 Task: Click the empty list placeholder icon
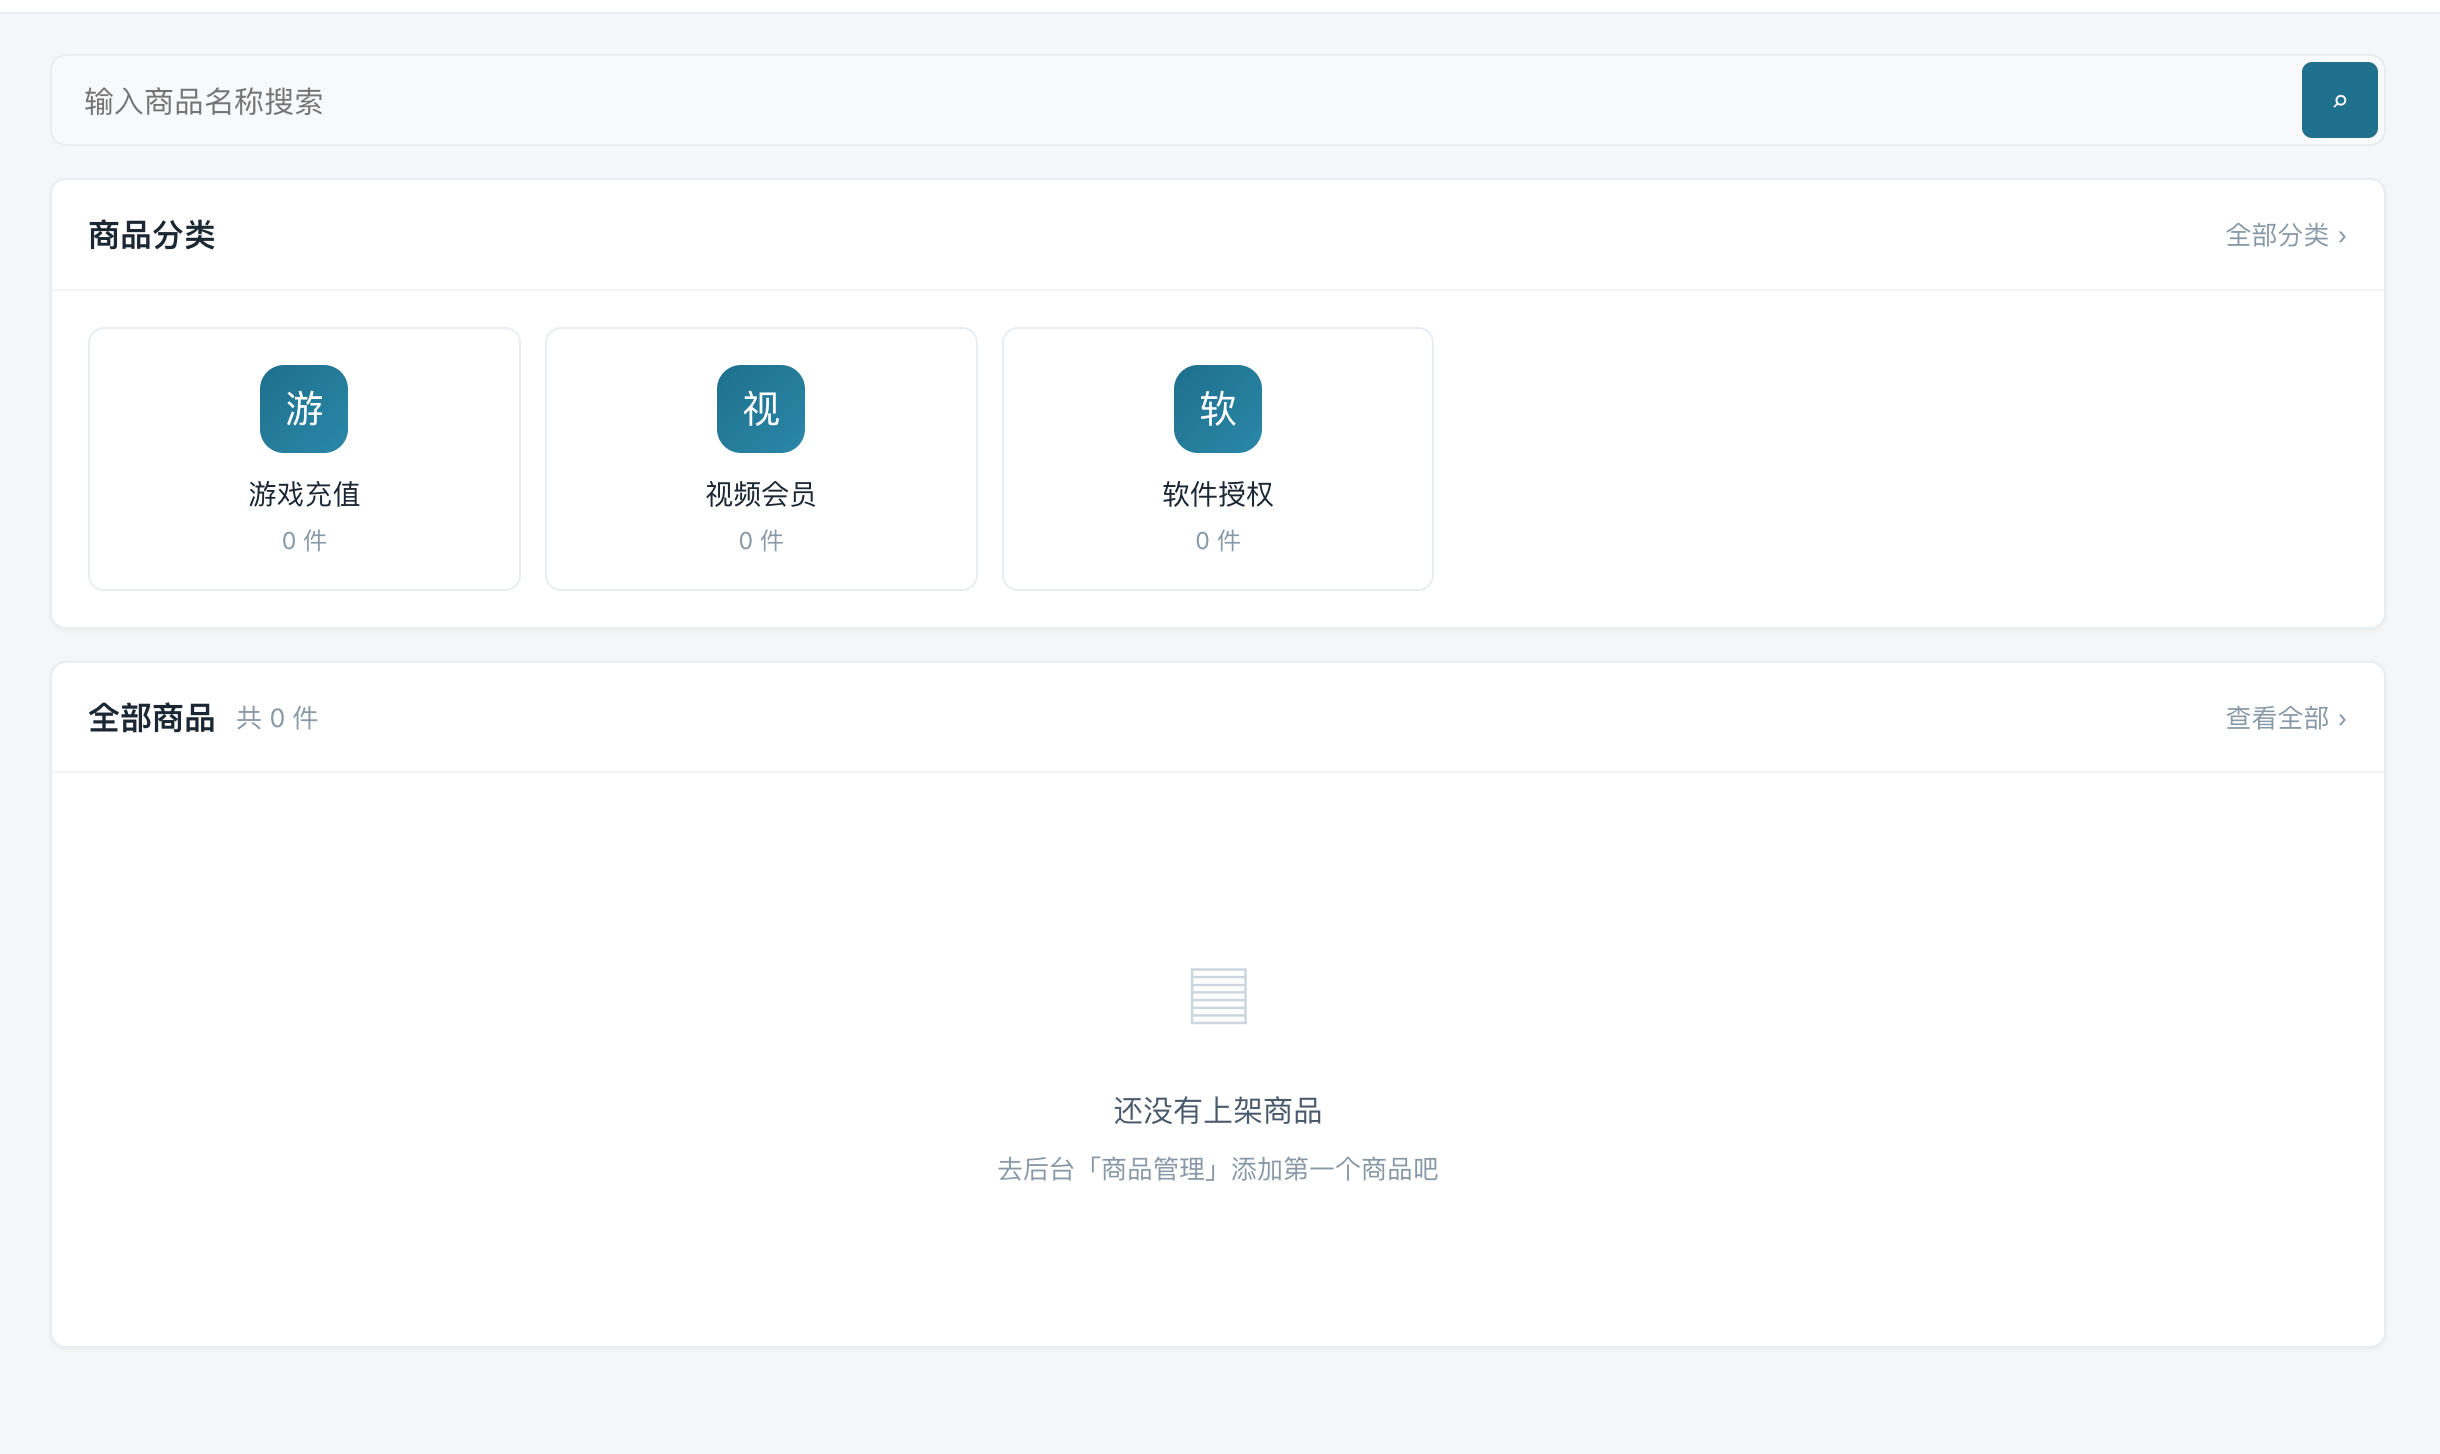(x=1218, y=996)
